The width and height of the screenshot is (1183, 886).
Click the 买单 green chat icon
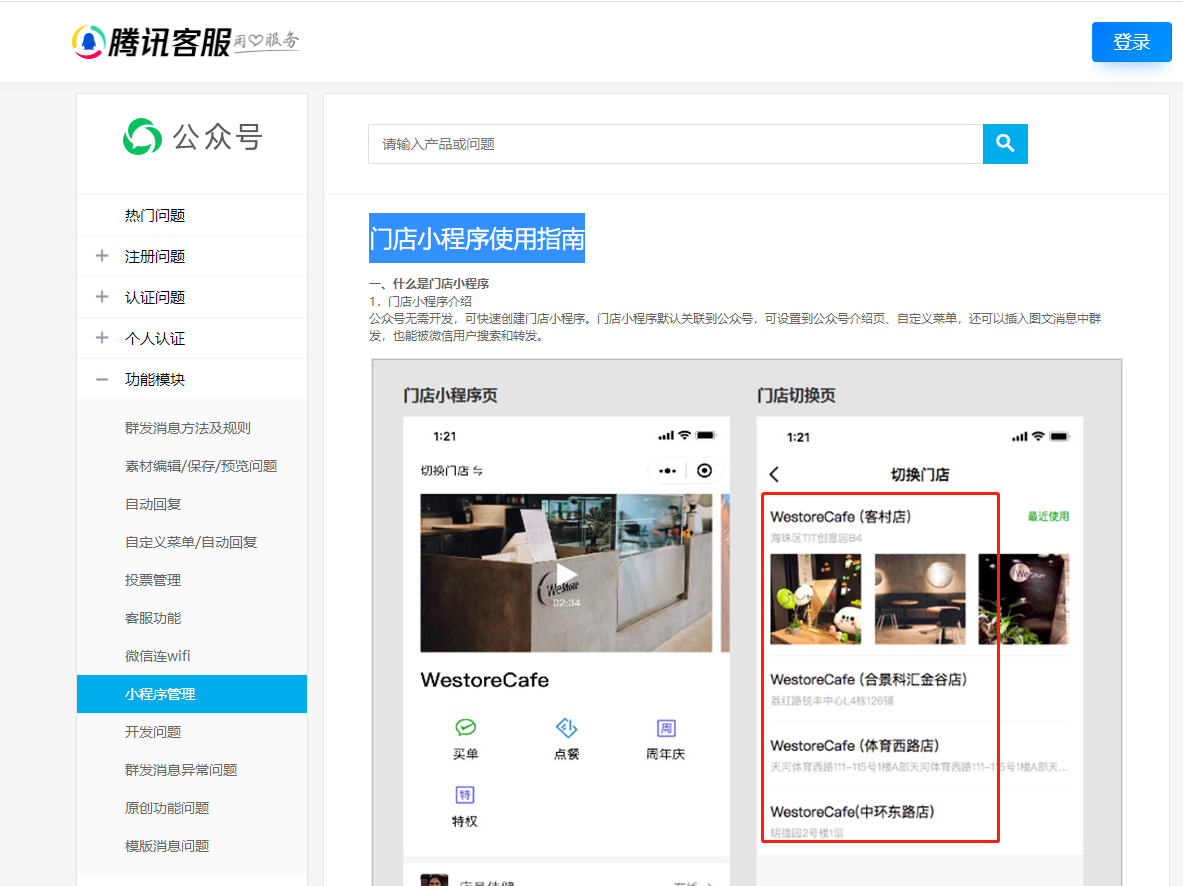tap(466, 728)
